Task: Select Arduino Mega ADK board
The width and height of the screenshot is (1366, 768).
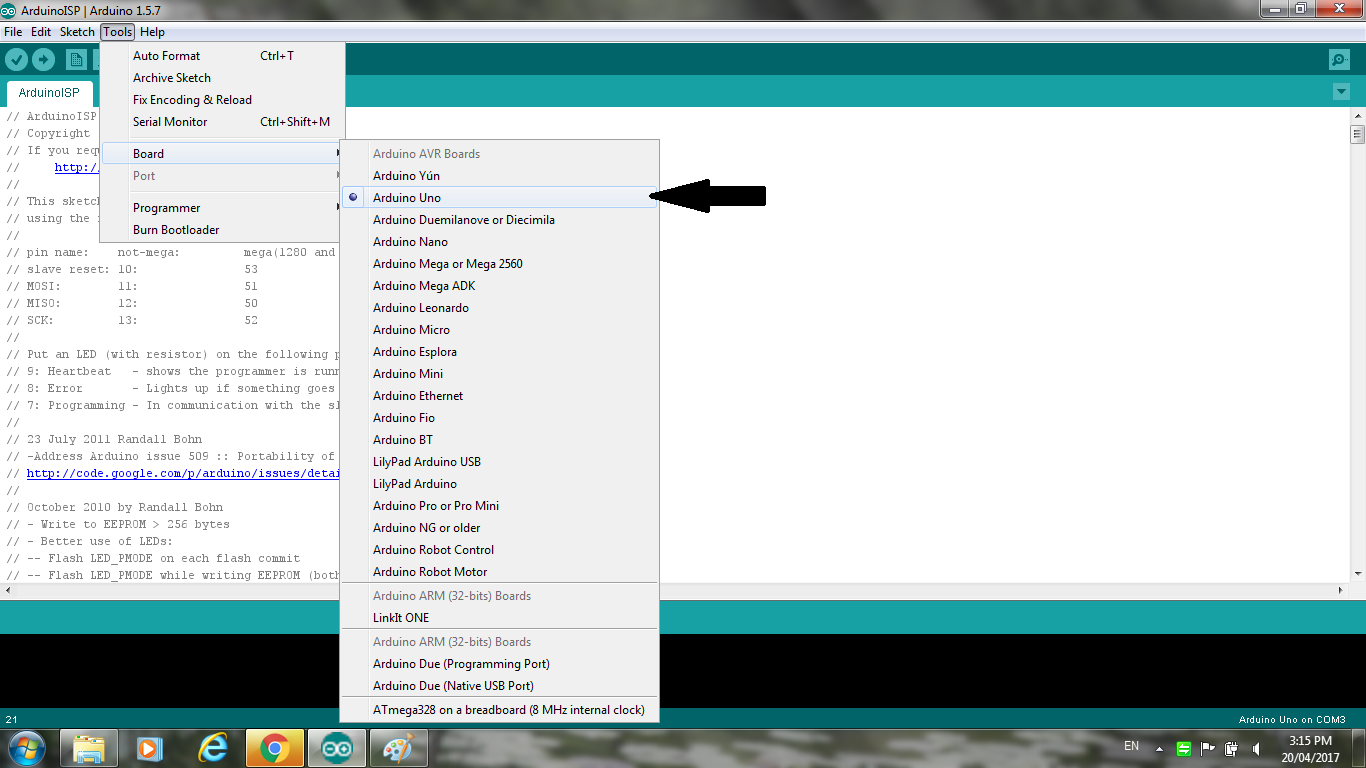Action: 499,286
